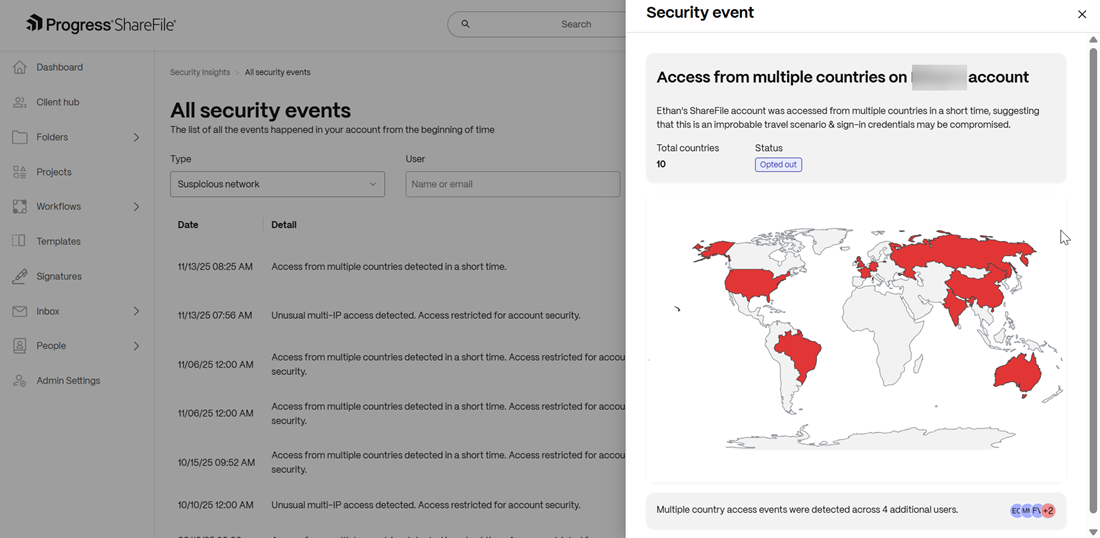Click the Security Insights breadcrumb link

click(200, 72)
